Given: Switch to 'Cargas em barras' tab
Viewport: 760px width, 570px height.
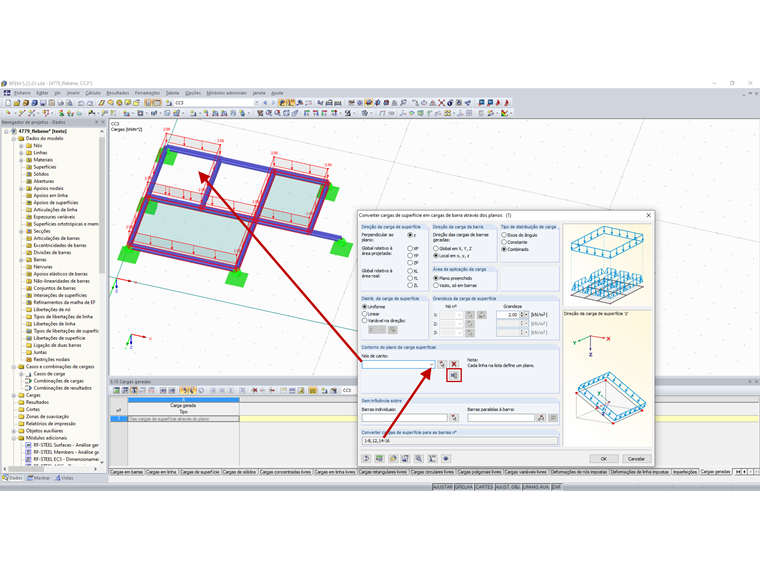Looking at the screenshot, I should 127,472.
